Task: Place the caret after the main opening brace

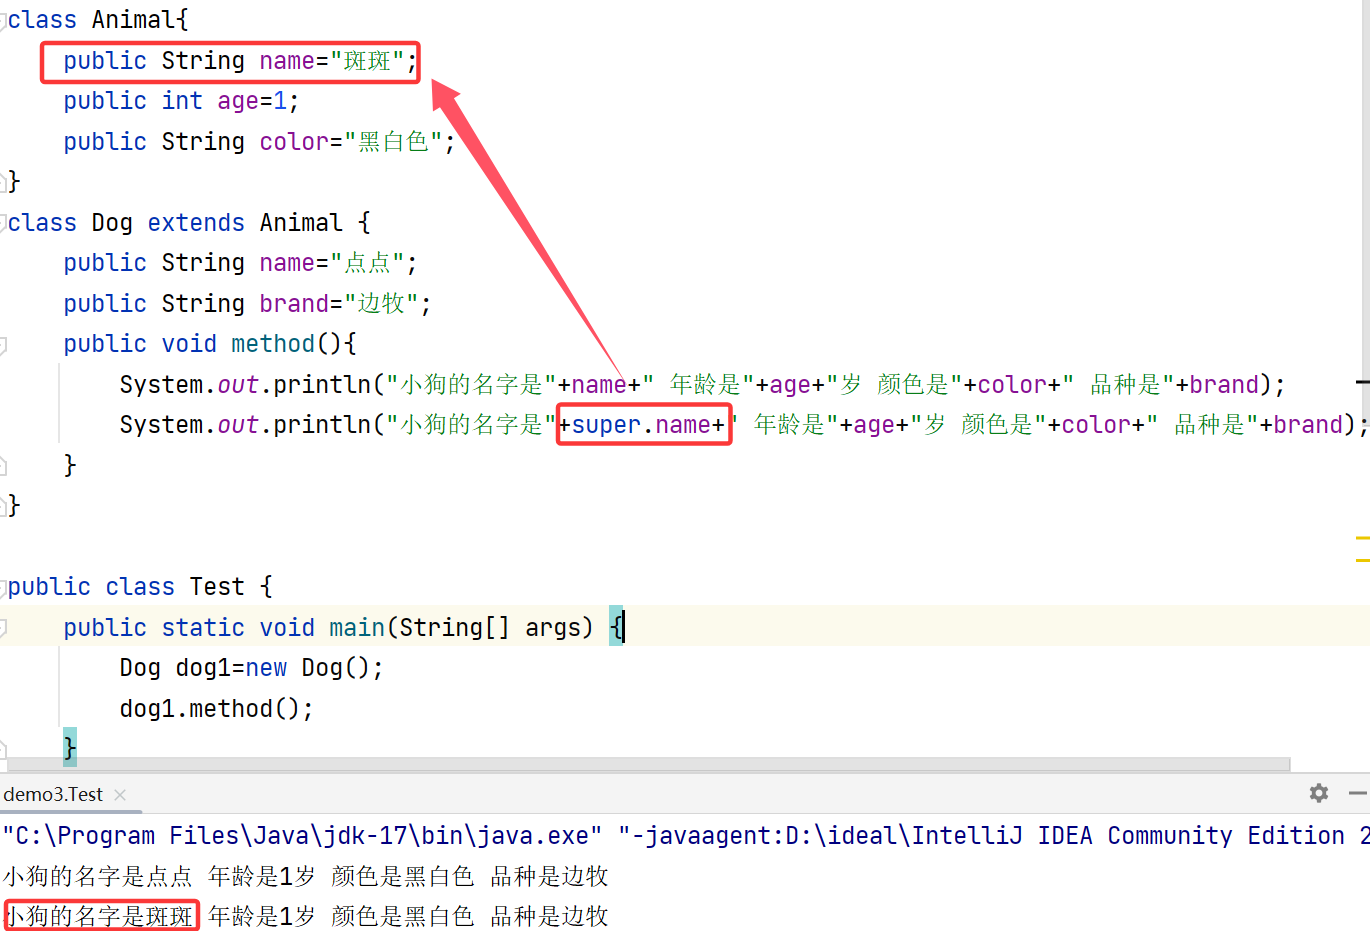Action: (x=624, y=628)
